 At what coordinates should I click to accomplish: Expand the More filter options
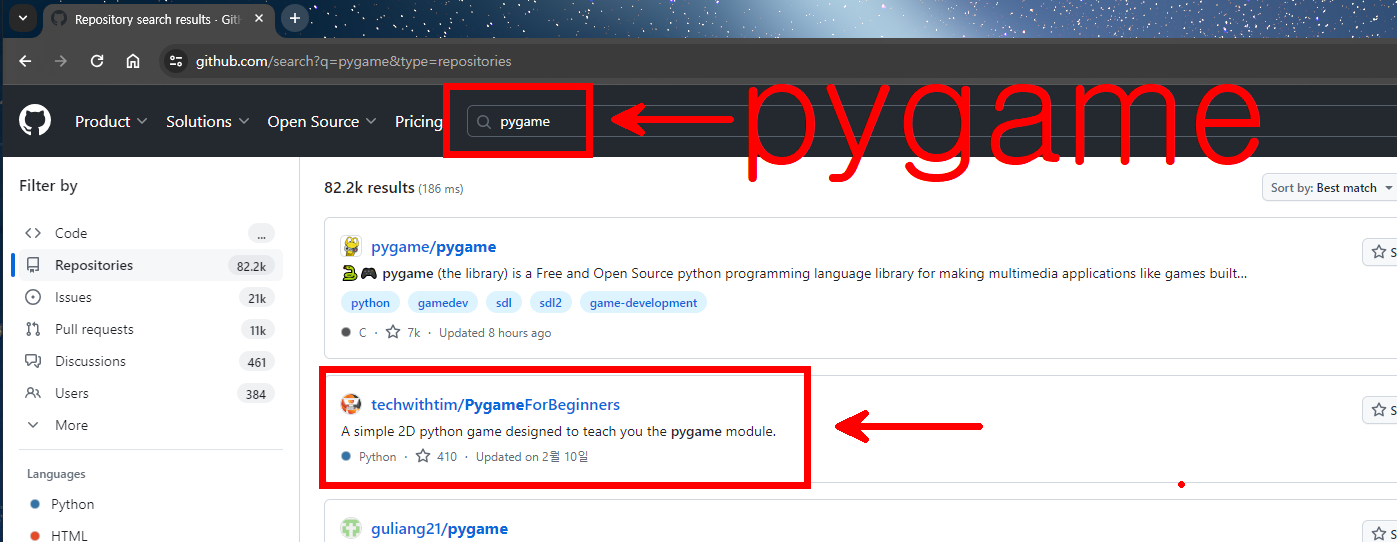(x=147, y=425)
